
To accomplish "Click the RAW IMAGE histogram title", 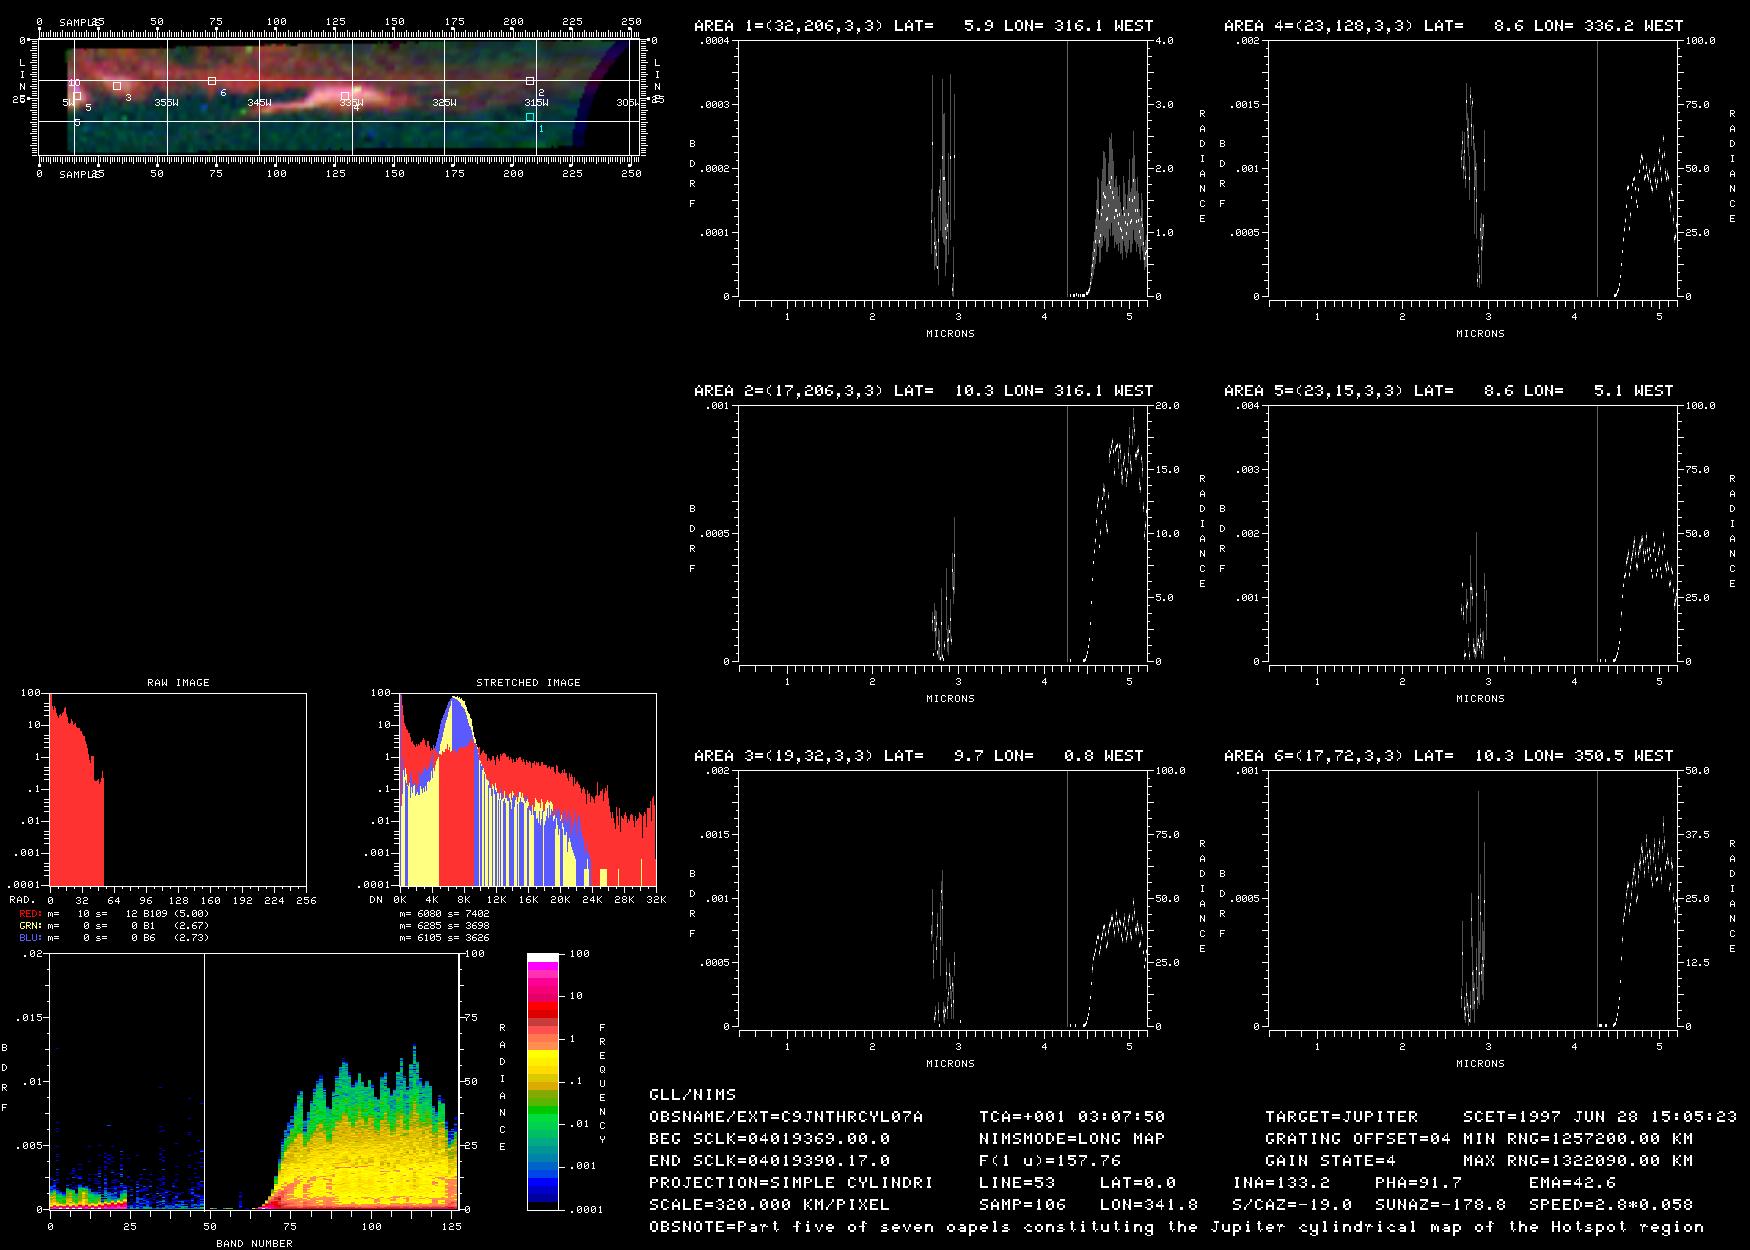I will (178, 683).
